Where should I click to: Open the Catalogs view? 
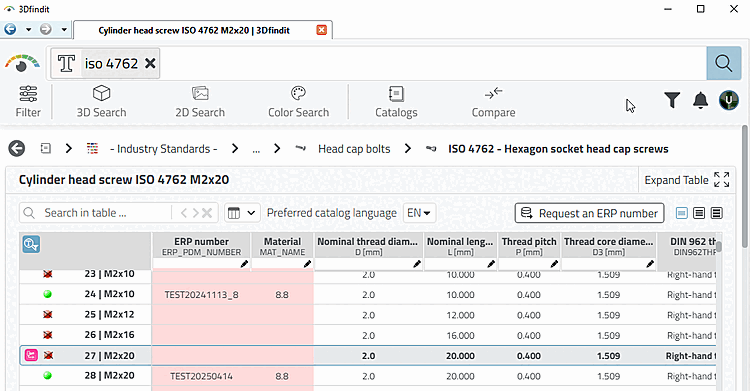click(396, 101)
